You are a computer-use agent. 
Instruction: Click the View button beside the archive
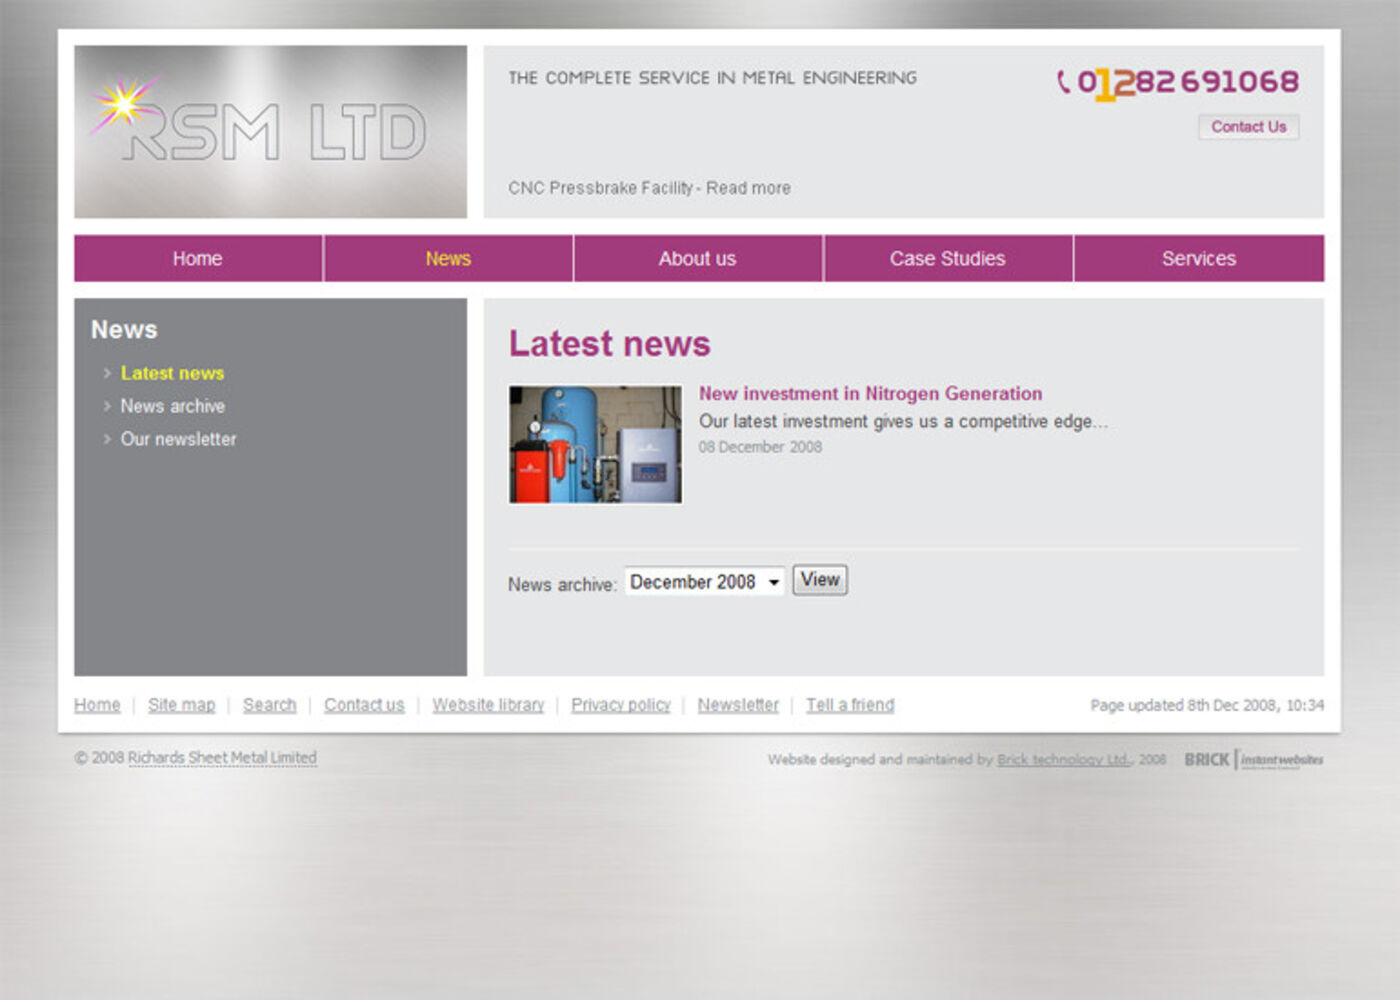(x=819, y=579)
